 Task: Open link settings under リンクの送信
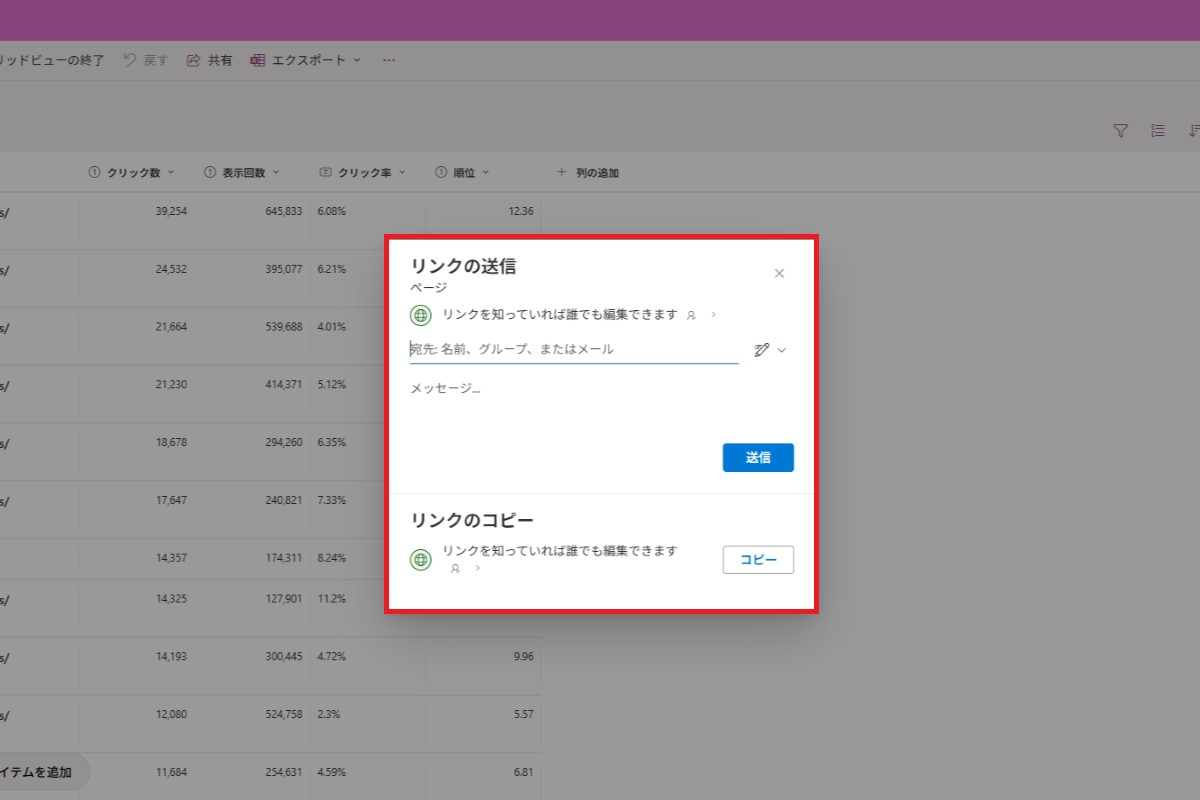pyautogui.click(x=564, y=314)
